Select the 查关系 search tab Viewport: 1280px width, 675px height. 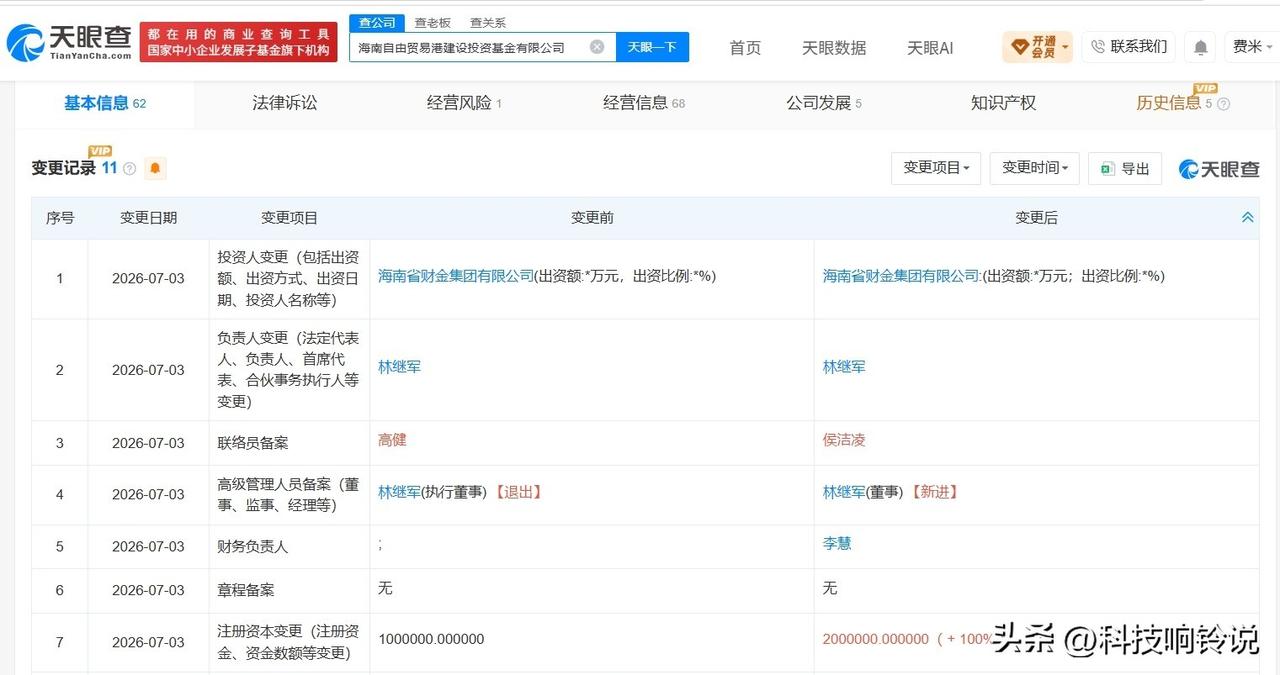(x=487, y=23)
